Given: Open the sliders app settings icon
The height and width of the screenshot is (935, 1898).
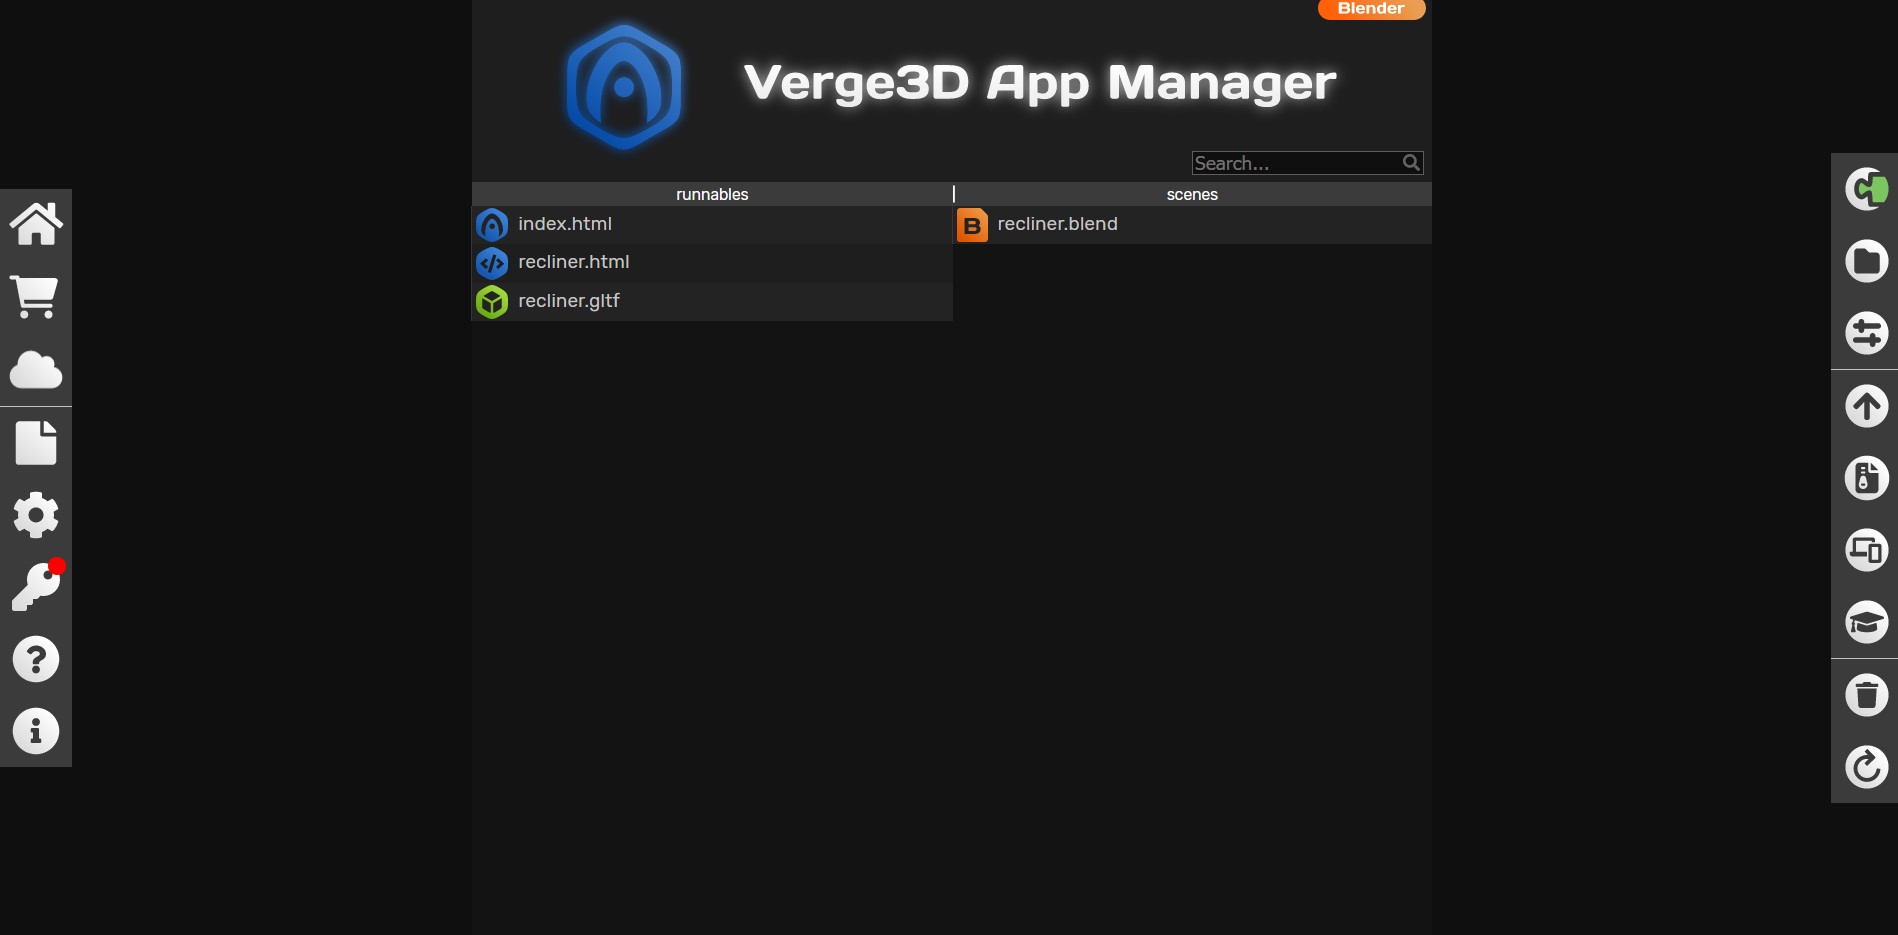Looking at the screenshot, I should click(x=1867, y=333).
